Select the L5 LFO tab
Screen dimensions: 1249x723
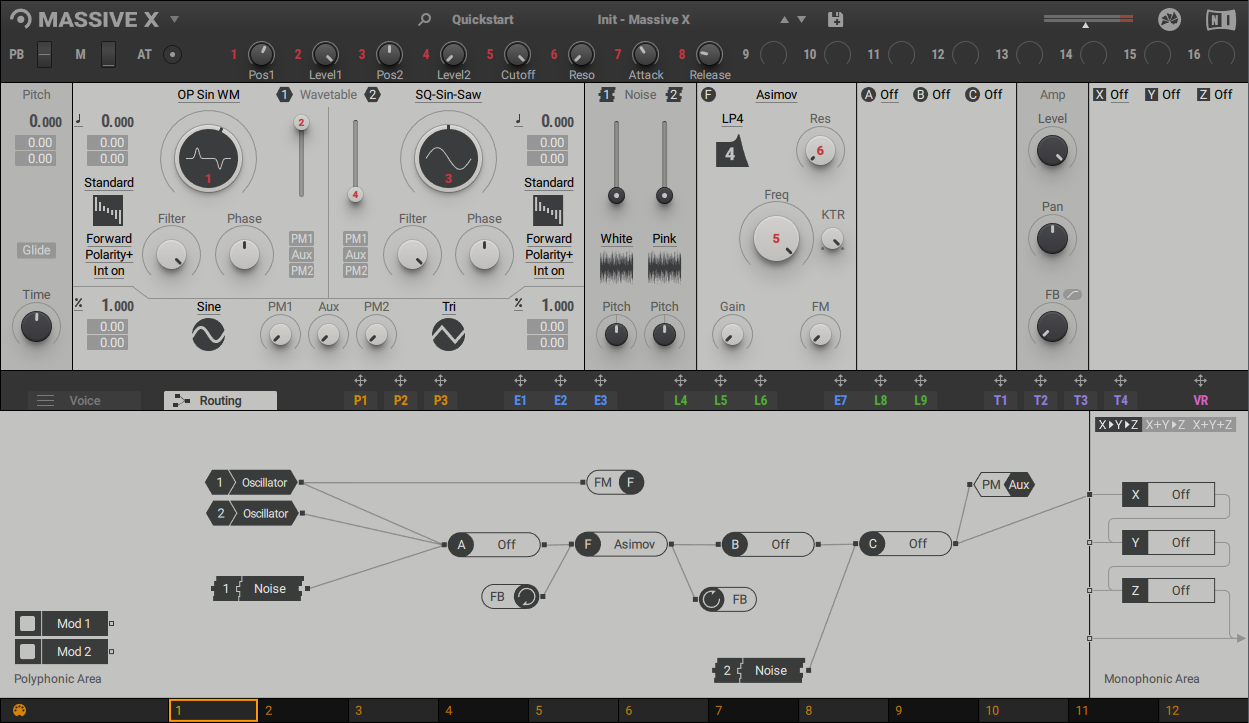click(x=720, y=400)
